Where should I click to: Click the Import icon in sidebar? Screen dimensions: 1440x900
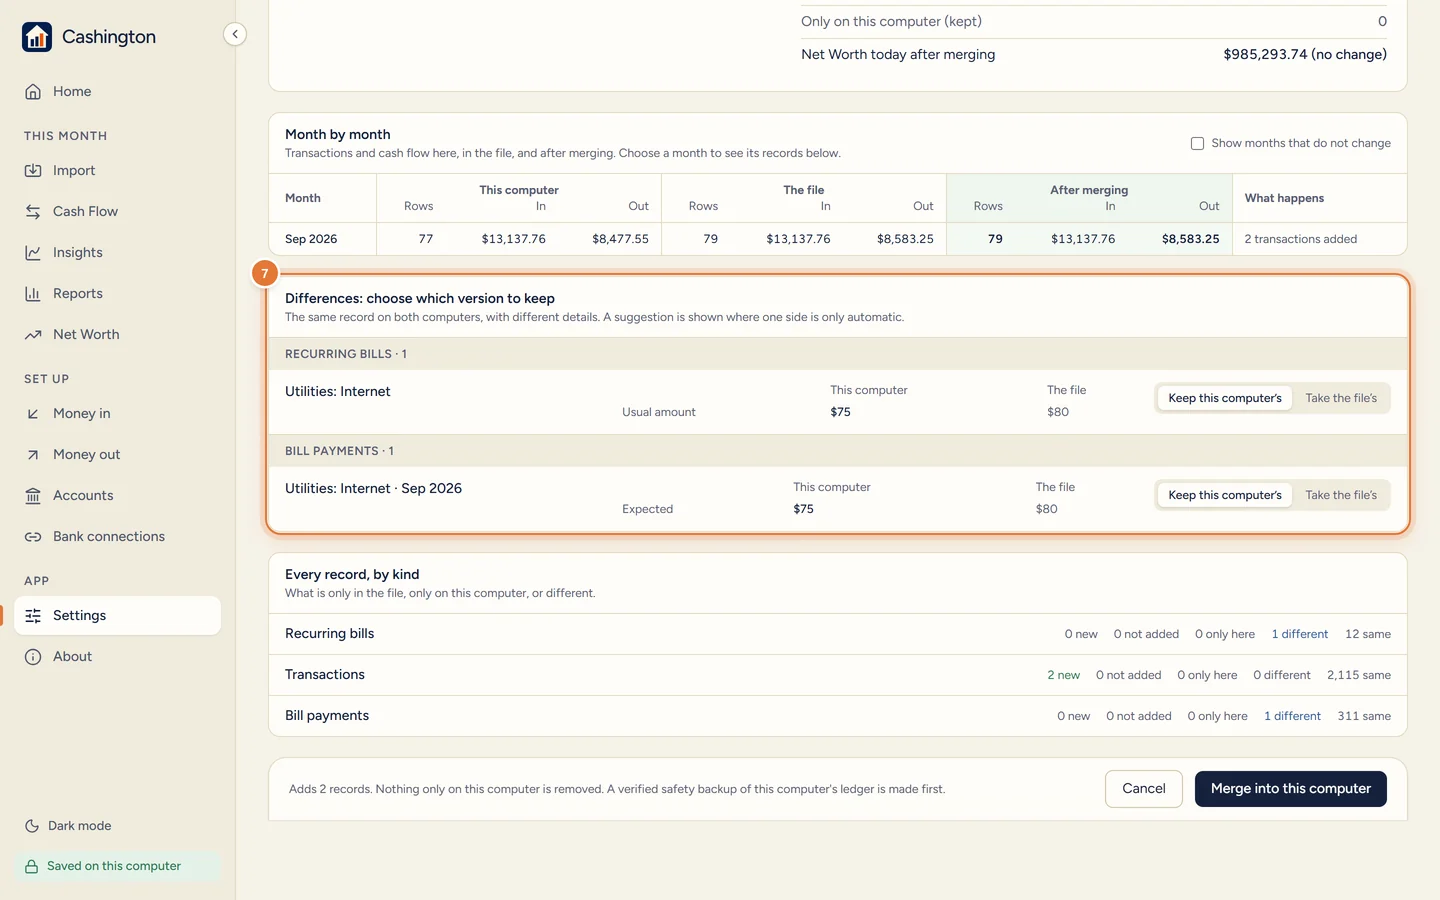(x=33, y=171)
